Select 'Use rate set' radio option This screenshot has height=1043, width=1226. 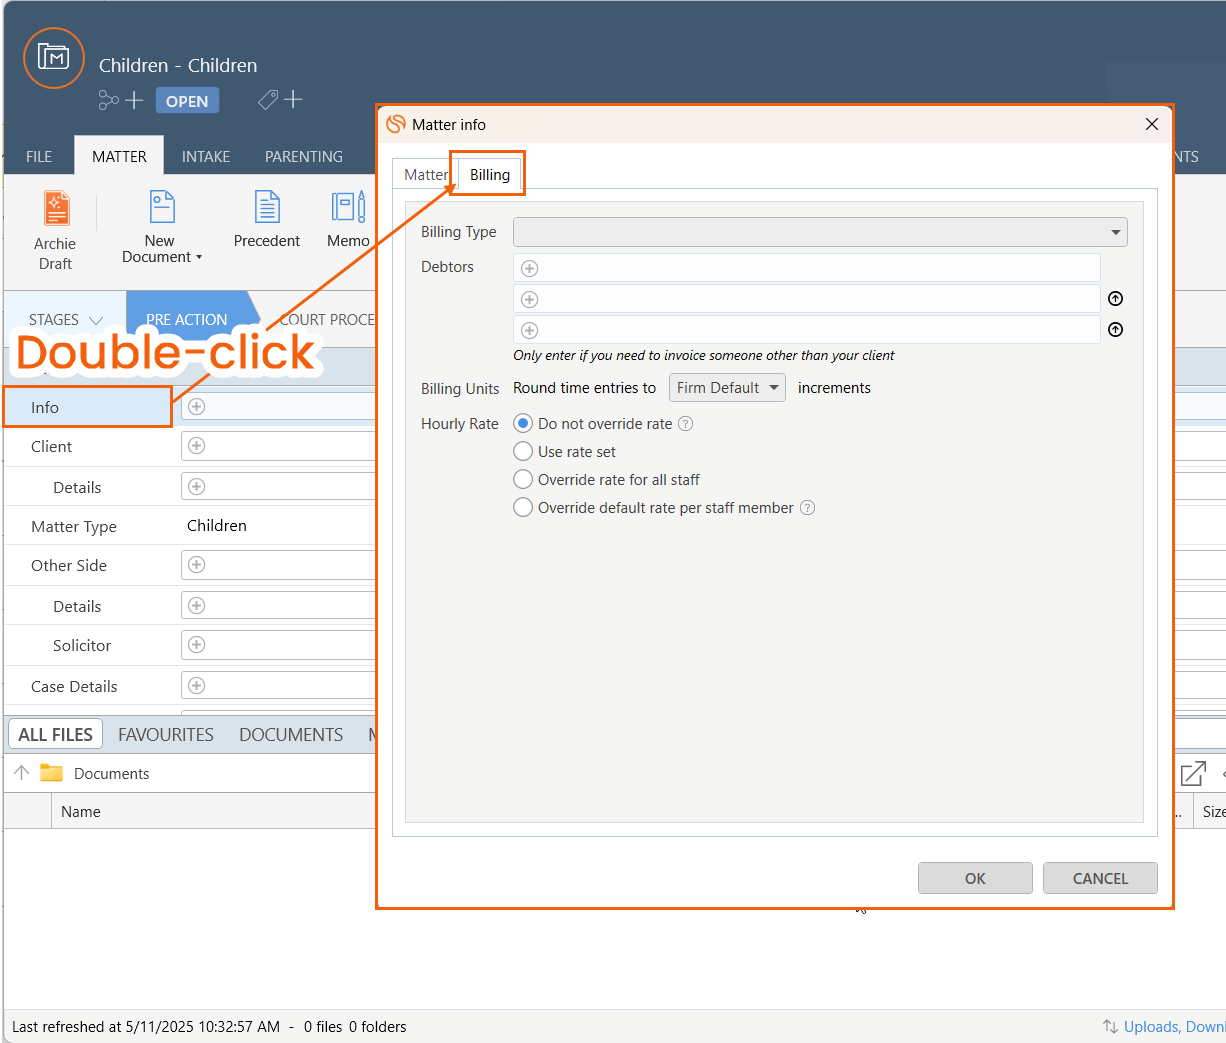click(523, 452)
